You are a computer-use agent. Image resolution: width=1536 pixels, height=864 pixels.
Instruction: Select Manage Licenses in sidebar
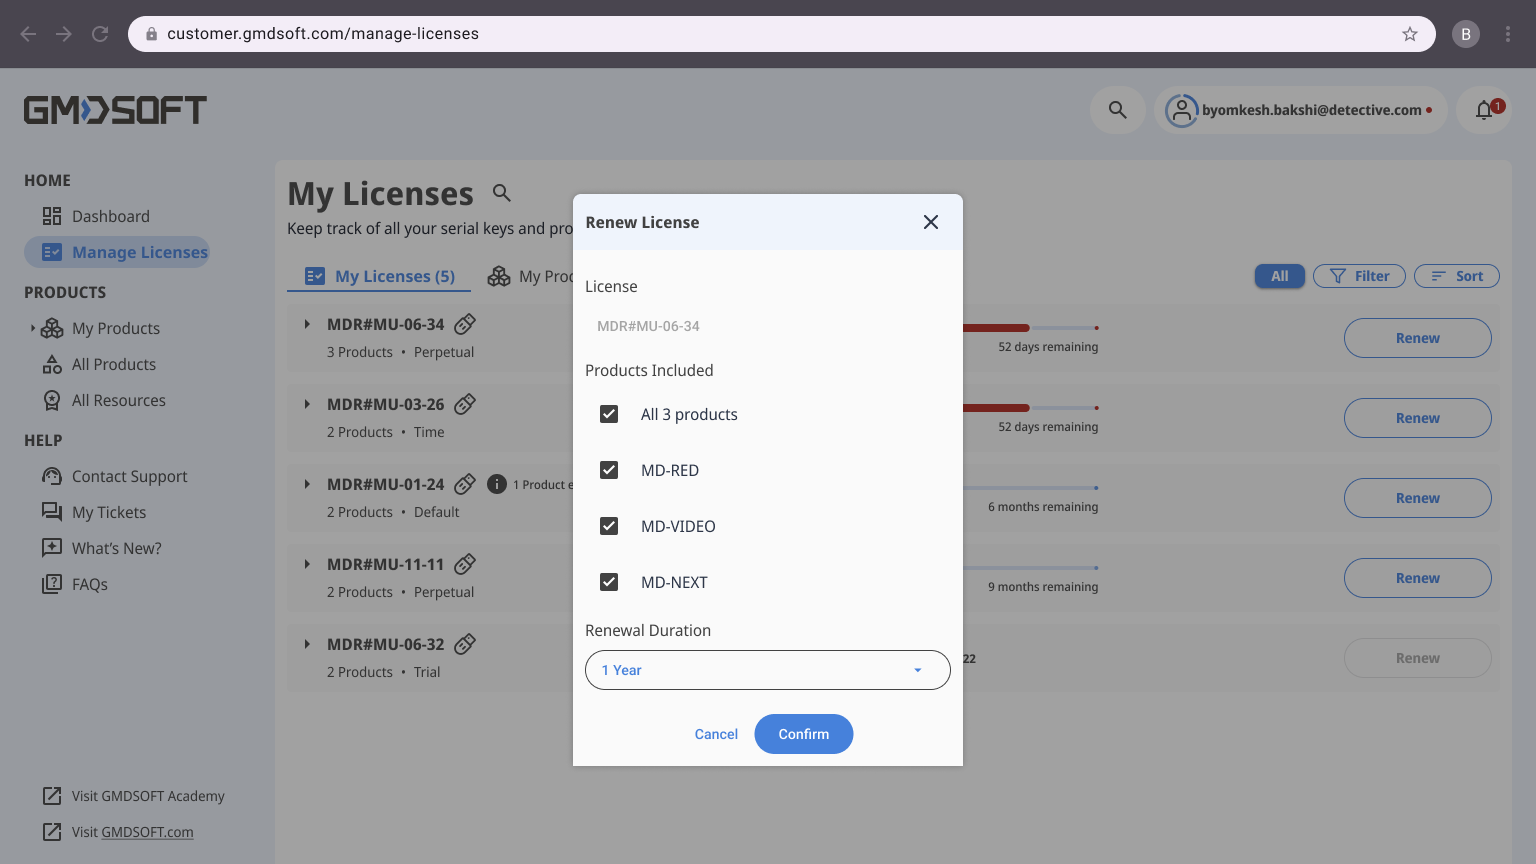click(117, 252)
